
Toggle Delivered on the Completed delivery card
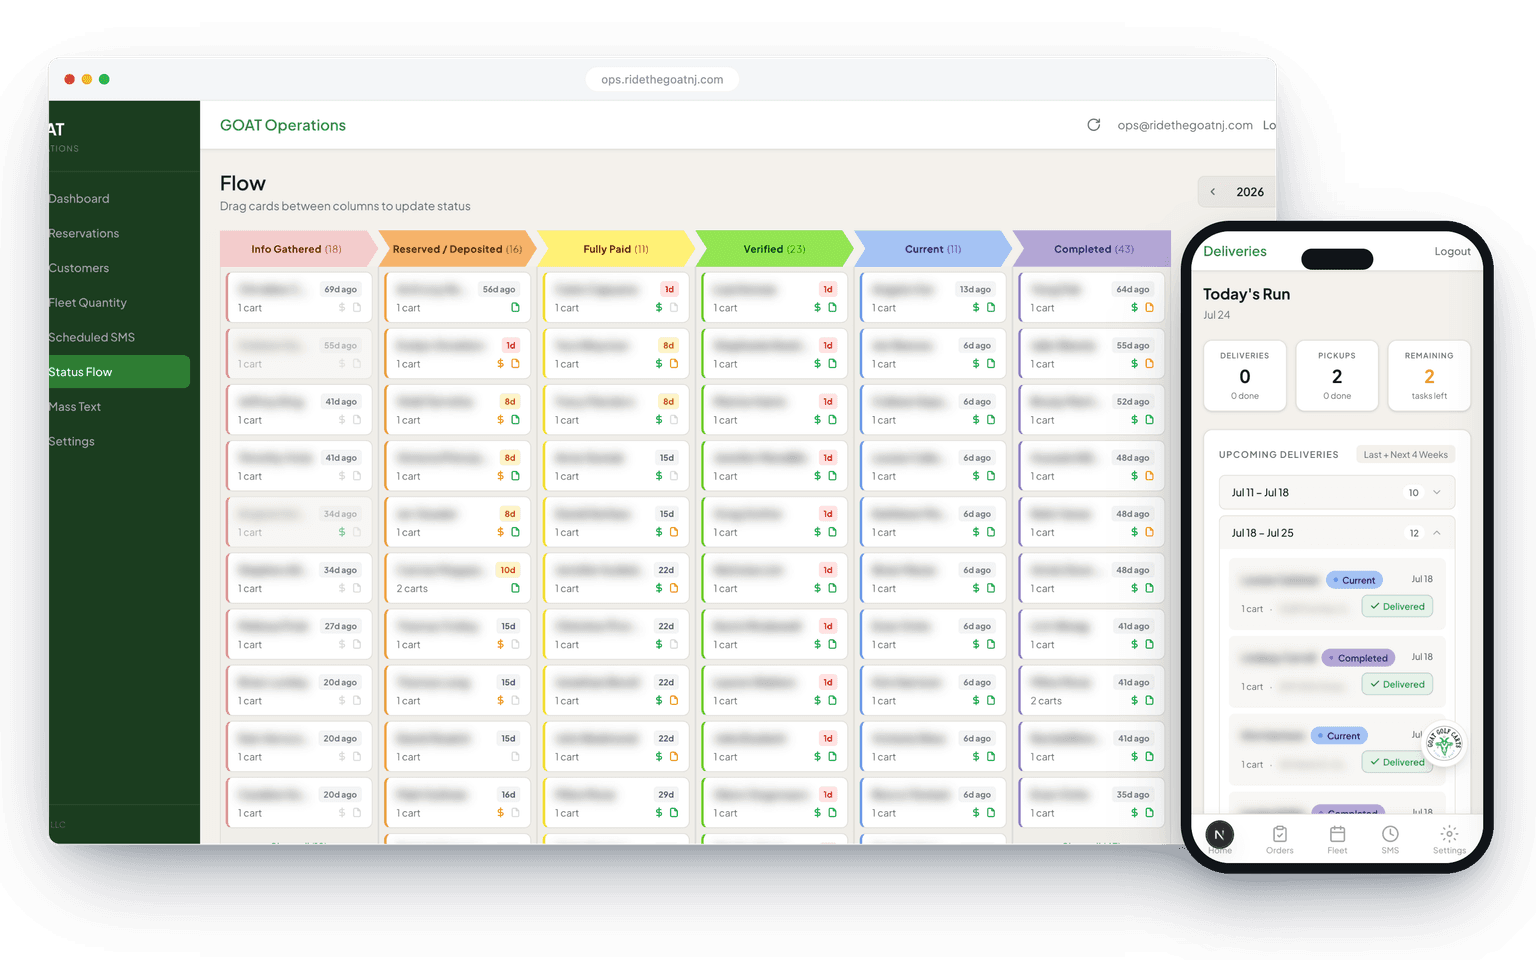[1397, 685]
